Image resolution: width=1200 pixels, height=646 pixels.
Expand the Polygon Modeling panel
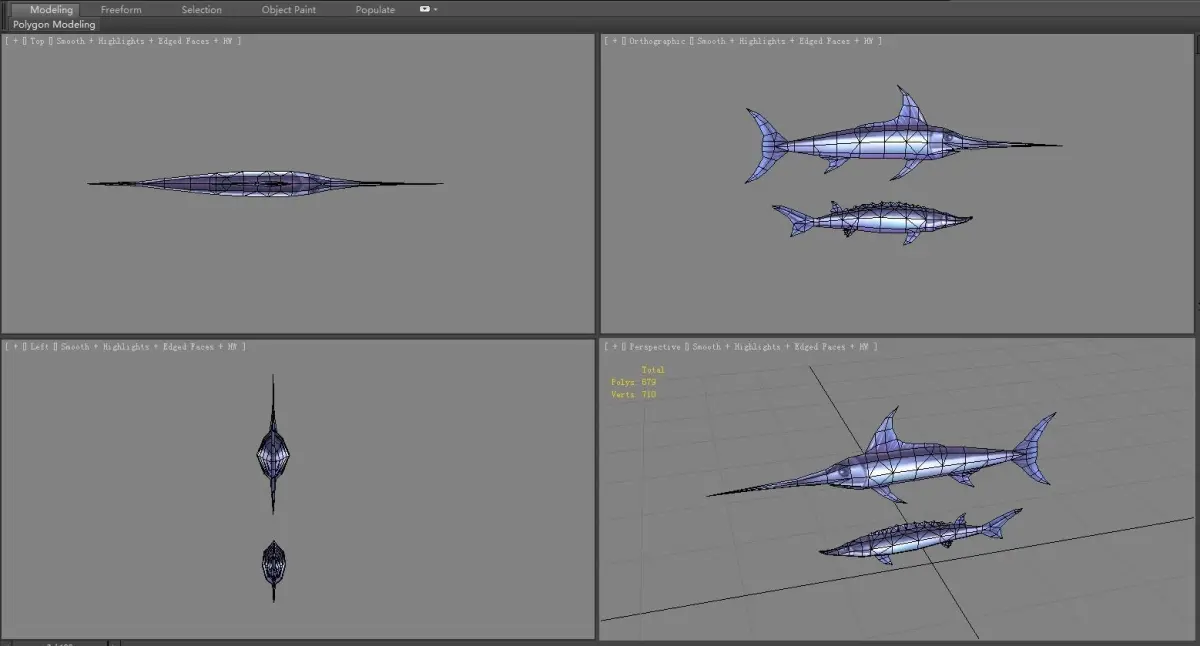tap(54, 24)
